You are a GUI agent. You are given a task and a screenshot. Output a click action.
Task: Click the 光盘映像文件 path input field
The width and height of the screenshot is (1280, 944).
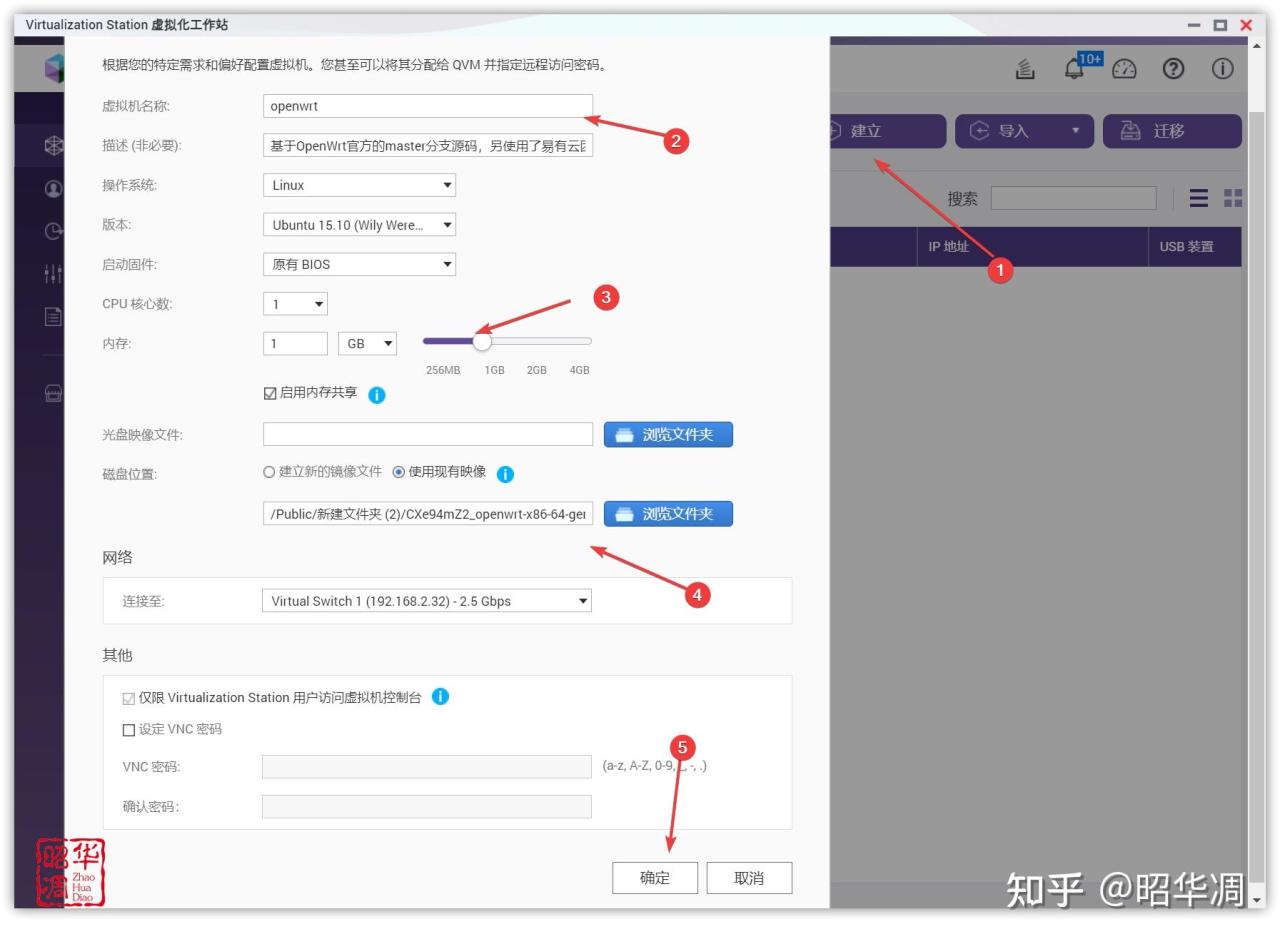[428, 434]
